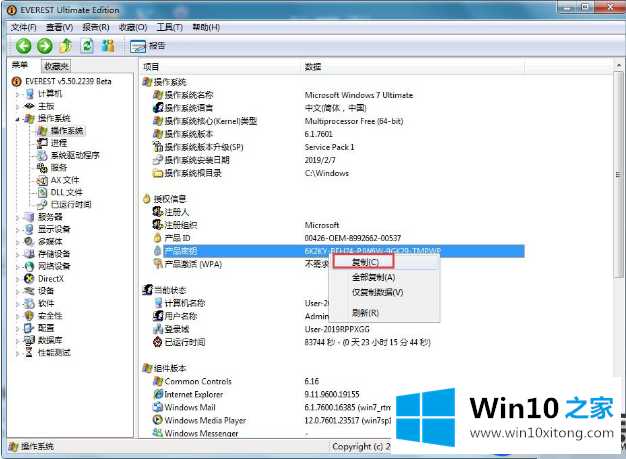Open the 报告(R) menu
This screenshot has width=626, height=459.
tap(96, 27)
